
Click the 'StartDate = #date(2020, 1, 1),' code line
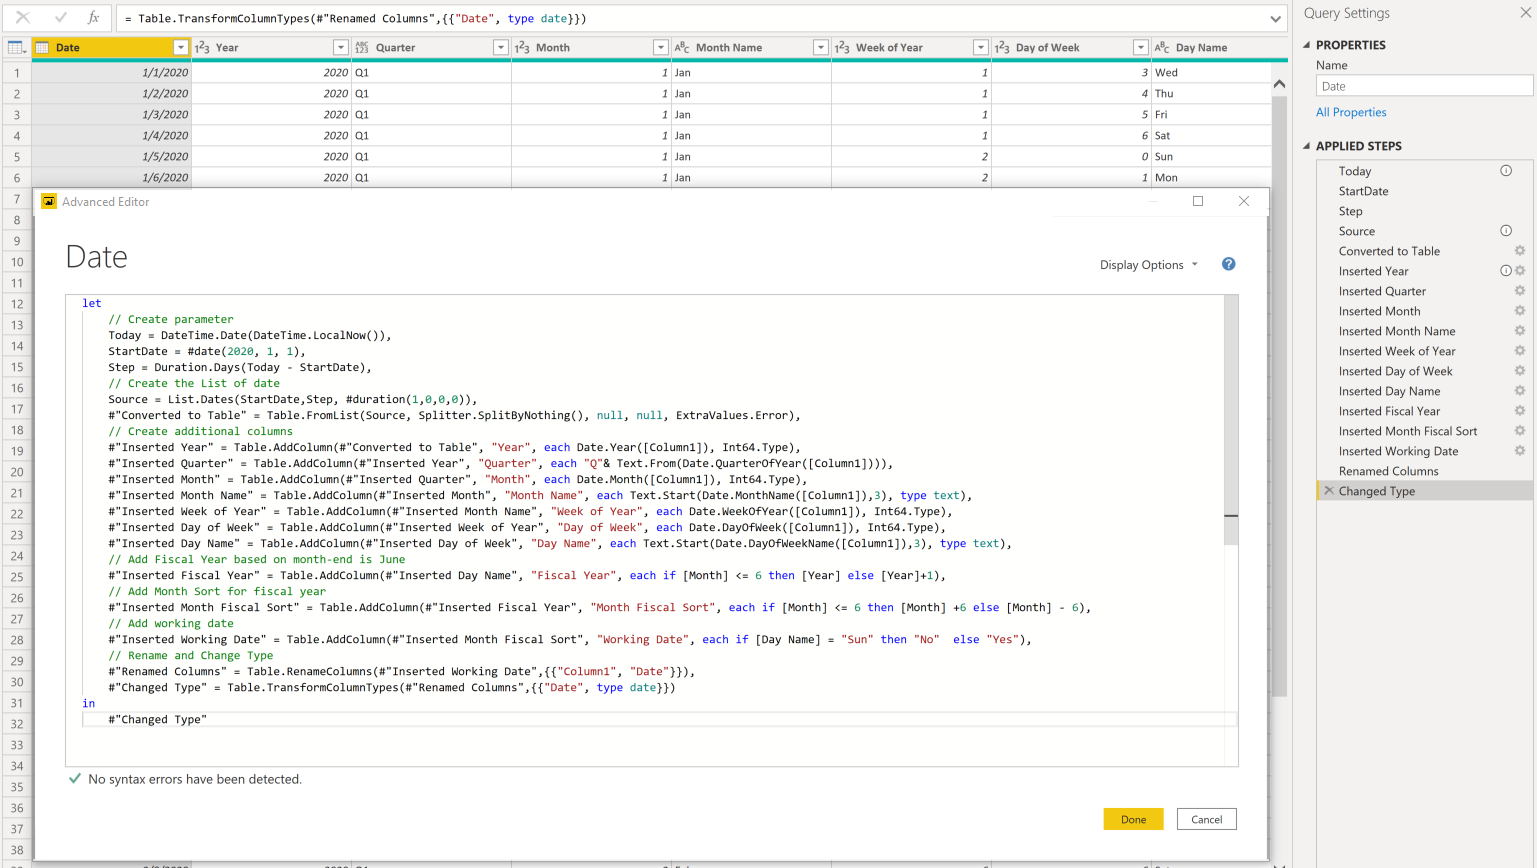coord(206,351)
